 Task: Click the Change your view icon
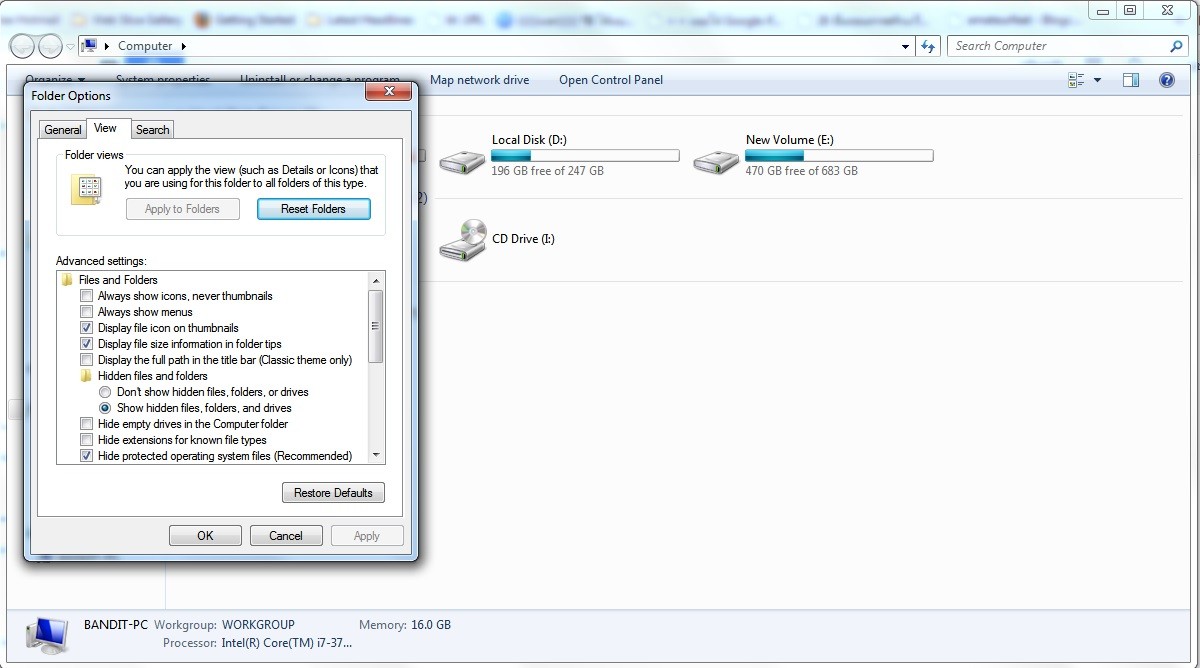(x=1077, y=80)
